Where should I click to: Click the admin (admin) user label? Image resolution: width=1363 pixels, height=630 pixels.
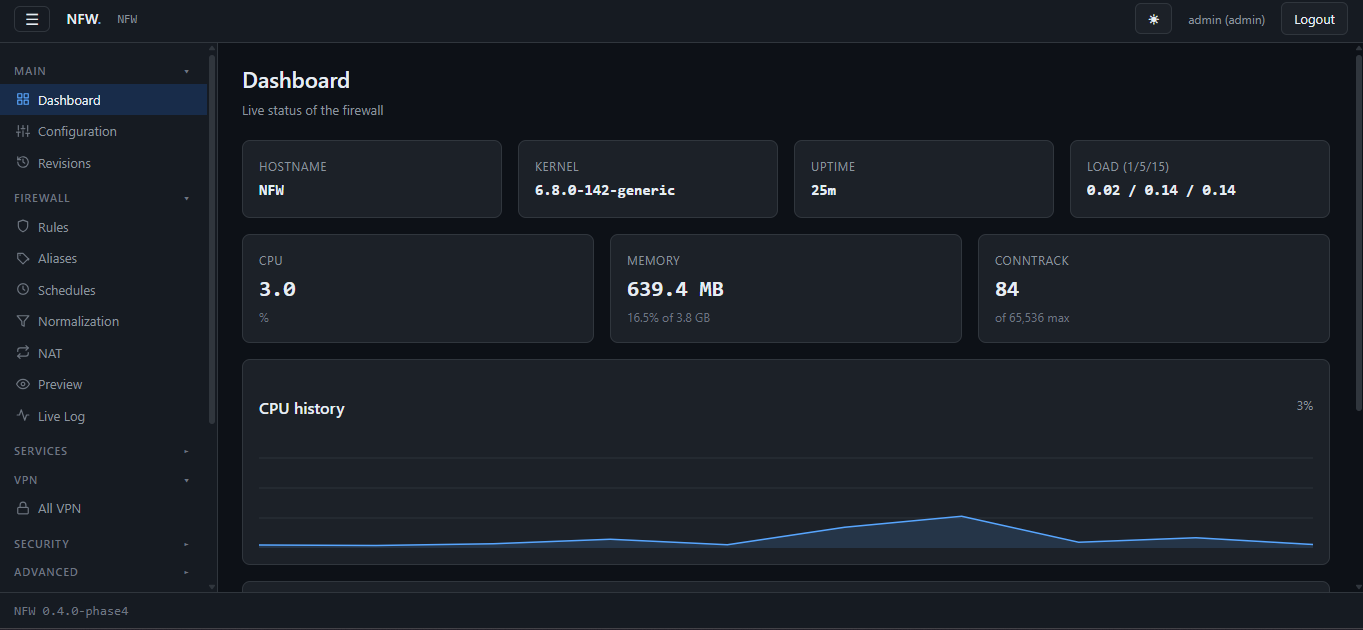click(1226, 20)
